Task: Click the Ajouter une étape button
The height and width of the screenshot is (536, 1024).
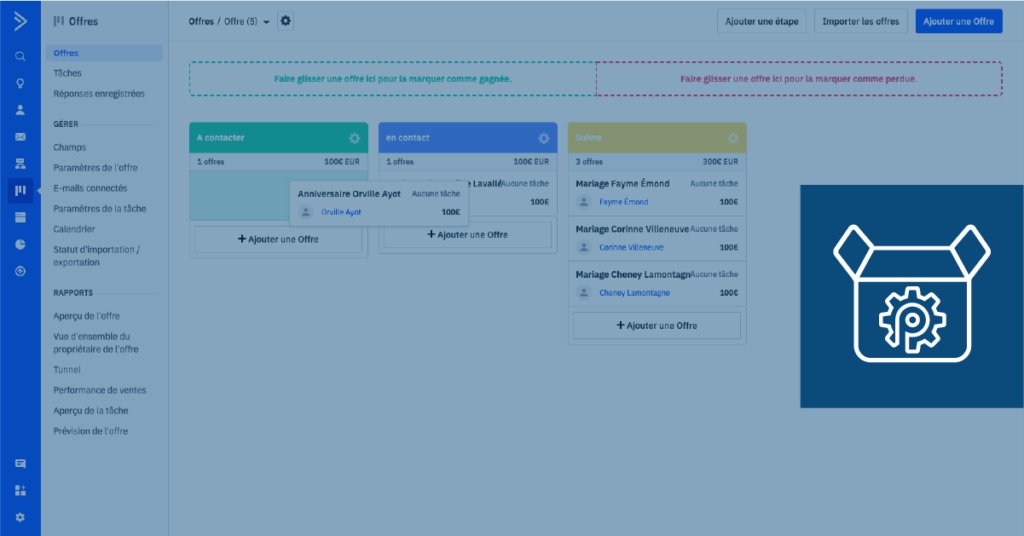Action: pyautogui.click(x=761, y=21)
